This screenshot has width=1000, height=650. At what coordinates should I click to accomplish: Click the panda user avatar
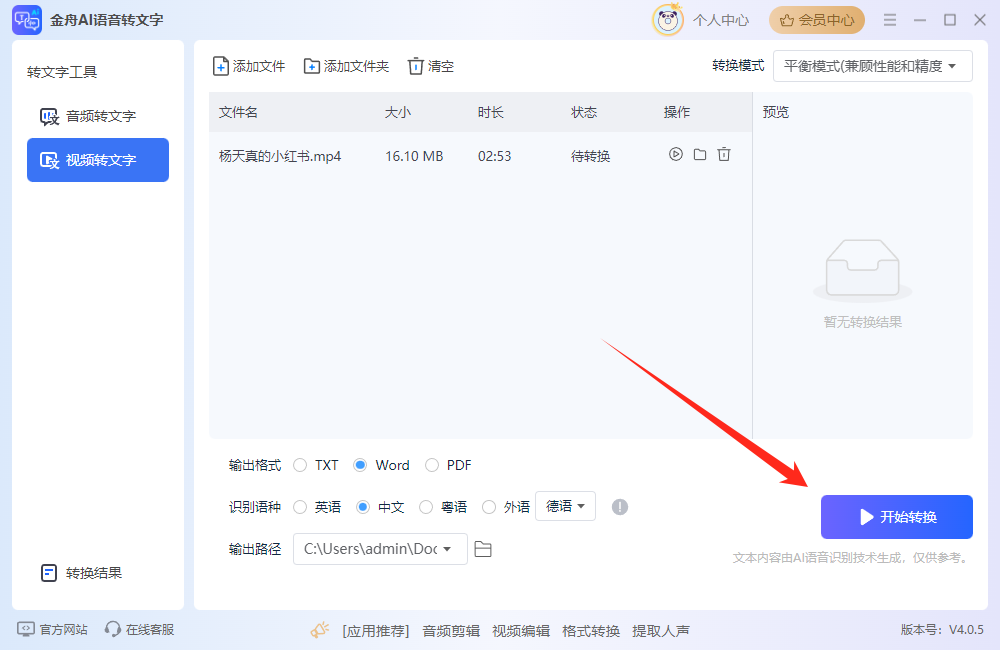[x=667, y=20]
